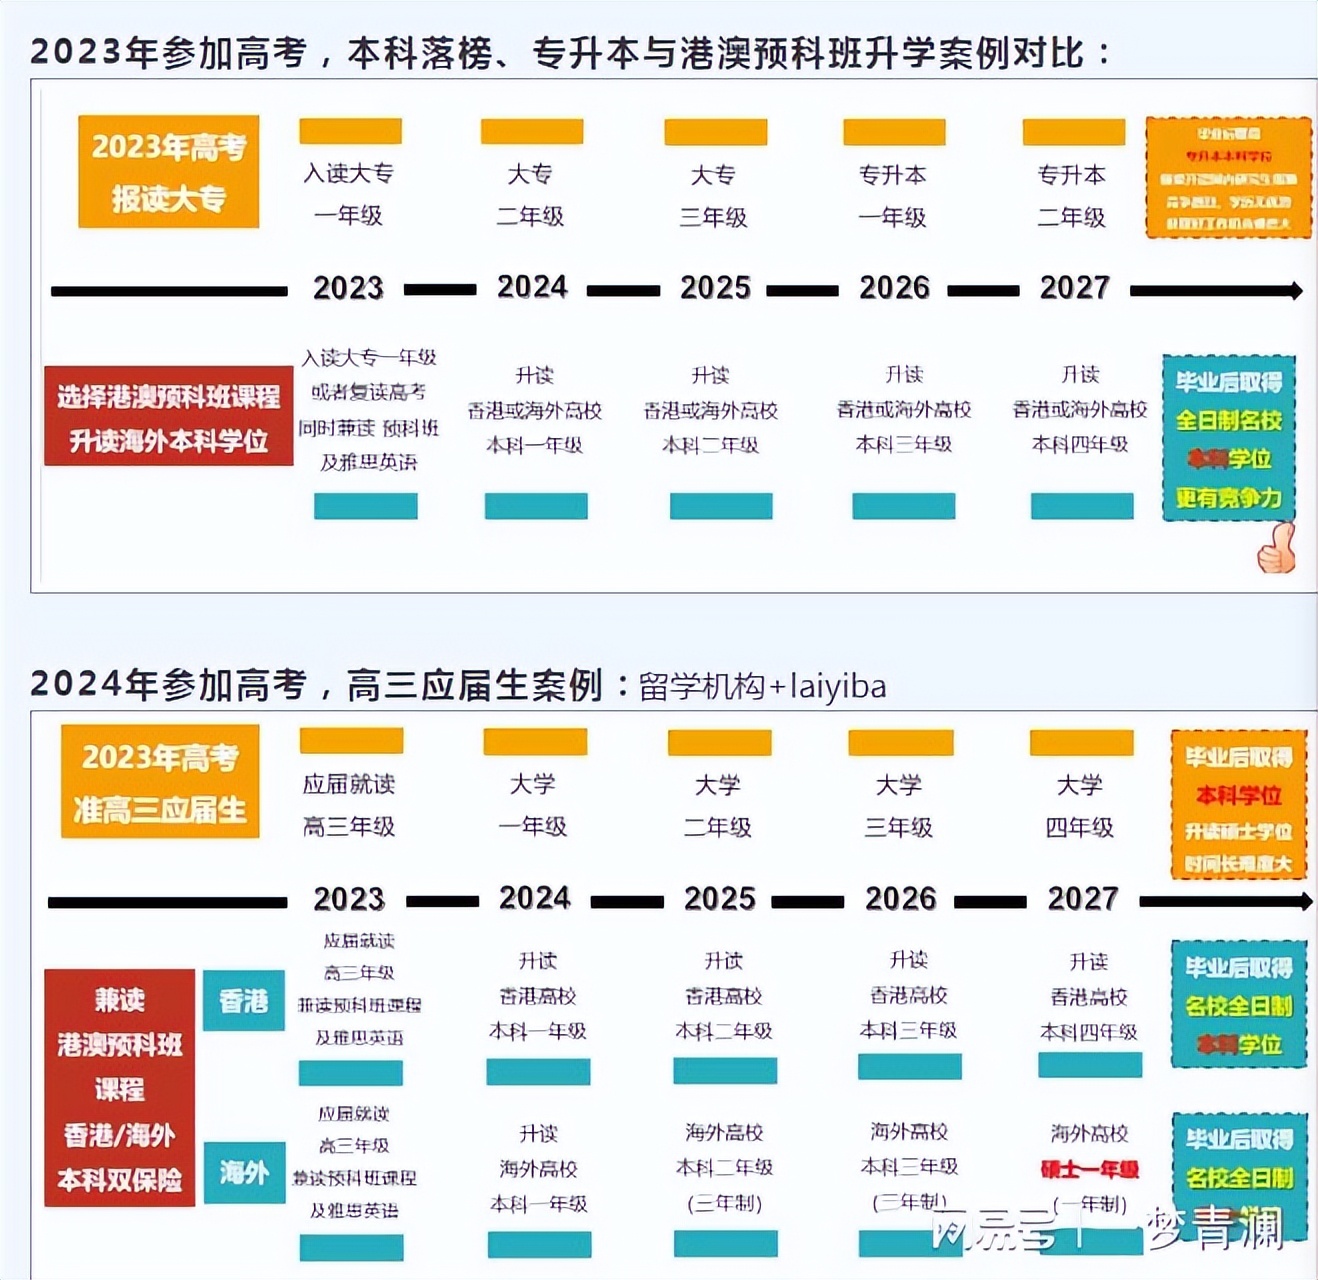Select teal box 名校全日制 本科学位 in 香港 row

(1239, 1004)
